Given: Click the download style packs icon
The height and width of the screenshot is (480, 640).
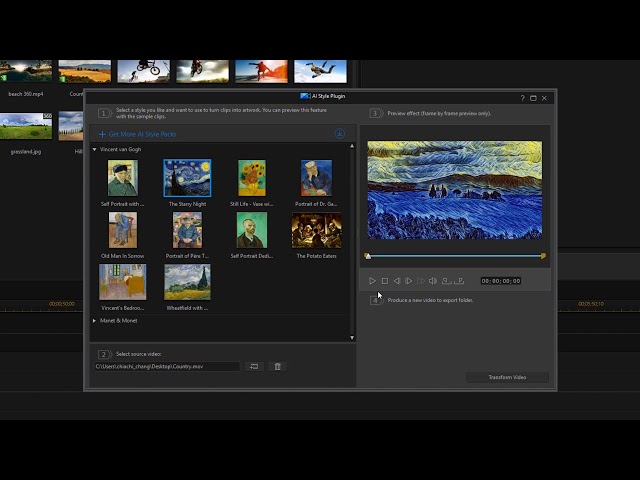Looking at the screenshot, I should [x=340, y=133].
